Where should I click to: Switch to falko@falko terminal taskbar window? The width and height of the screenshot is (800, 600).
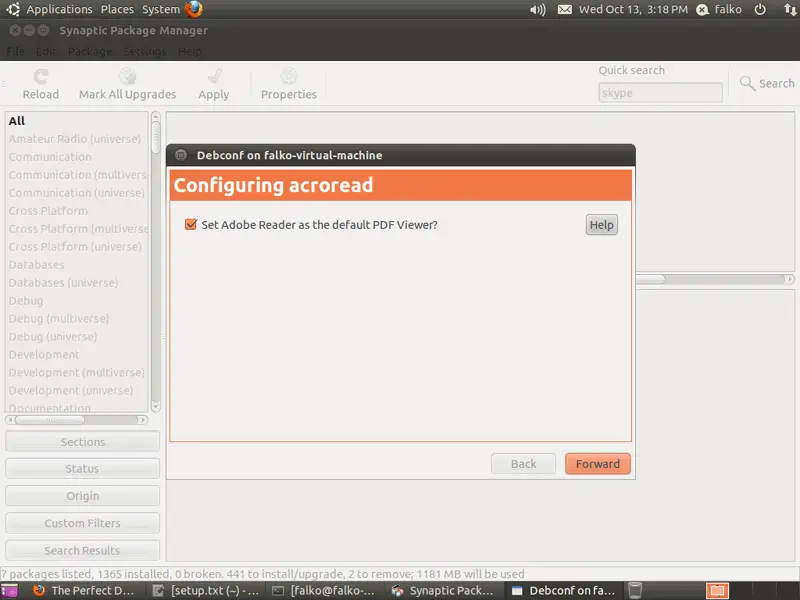[x=323, y=591]
